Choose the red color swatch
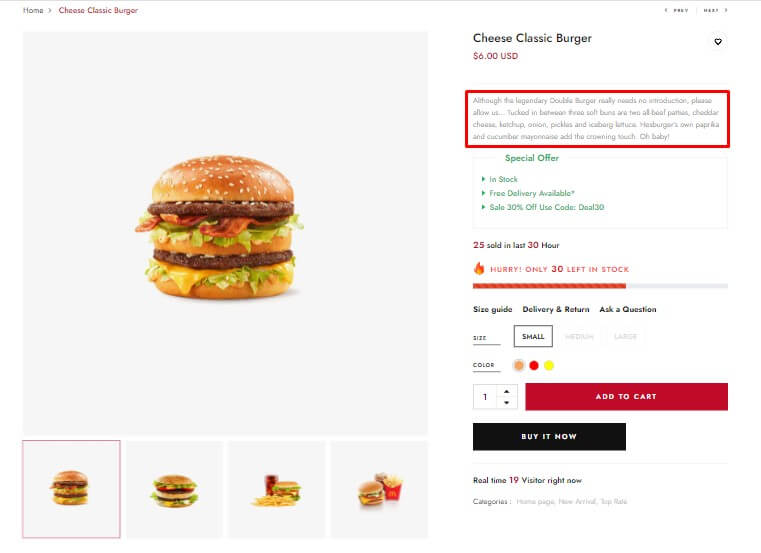761x553 pixels. (x=534, y=366)
